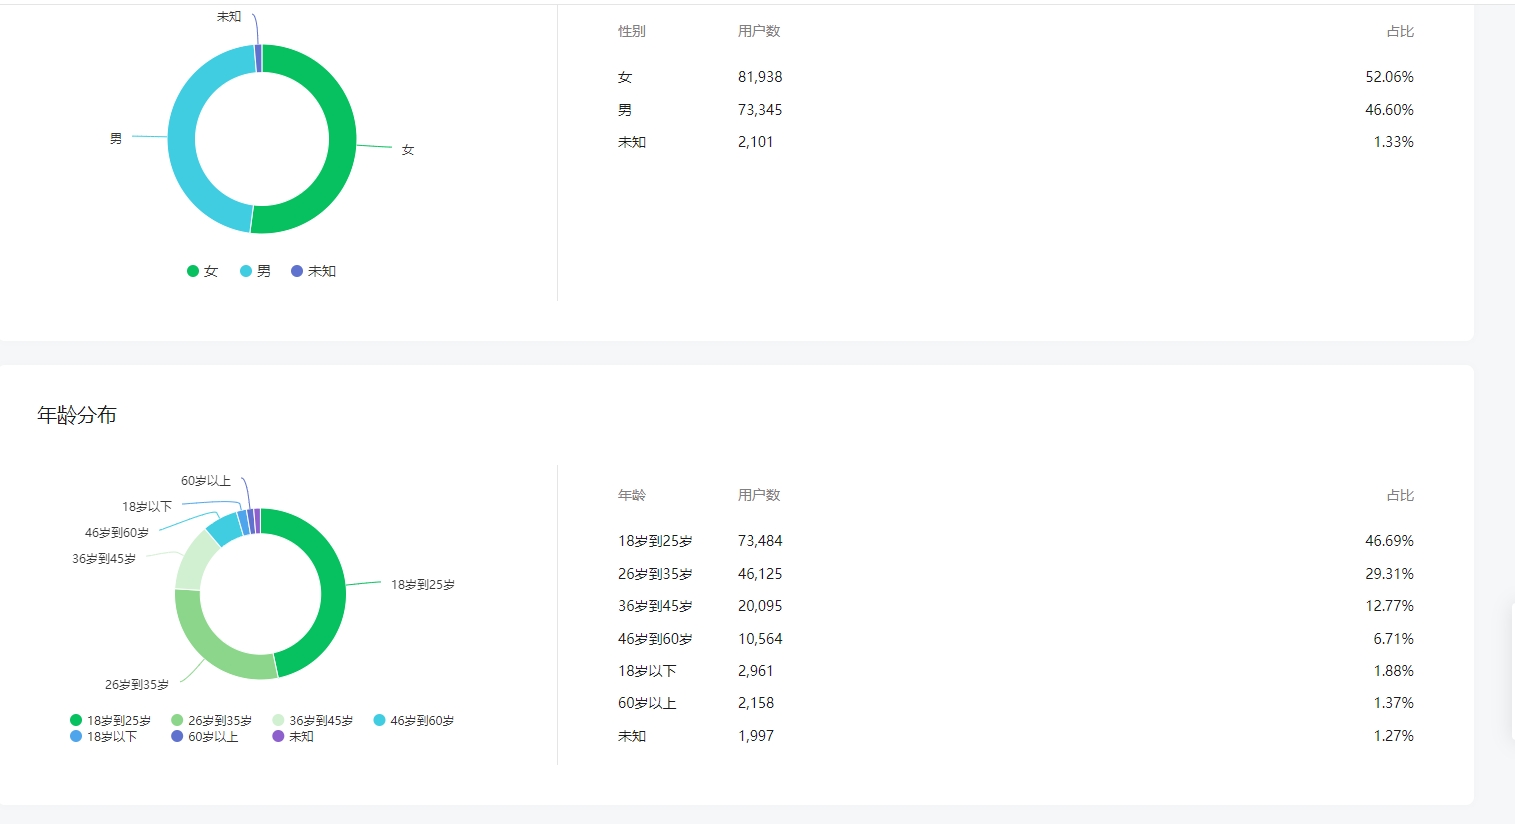Toggle the 男 legend item in gender chart

(x=255, y=271)
